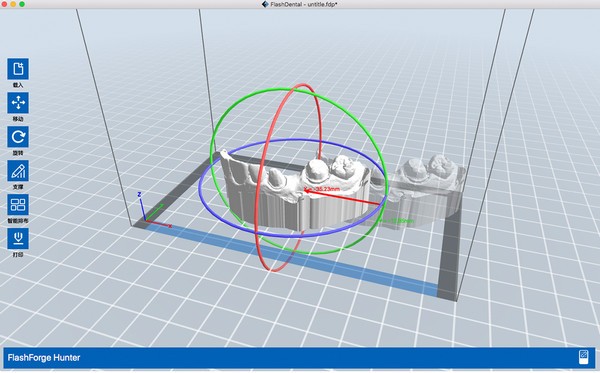
Task: Click the Load (载入) file icon
Action: [x=18, y=69]
